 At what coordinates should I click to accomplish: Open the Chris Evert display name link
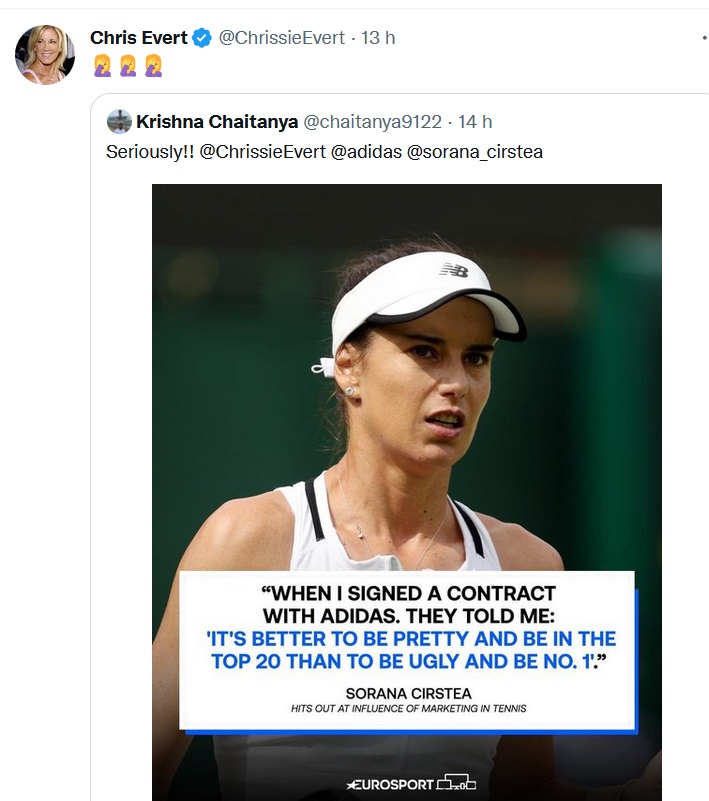tap(138, 38)
